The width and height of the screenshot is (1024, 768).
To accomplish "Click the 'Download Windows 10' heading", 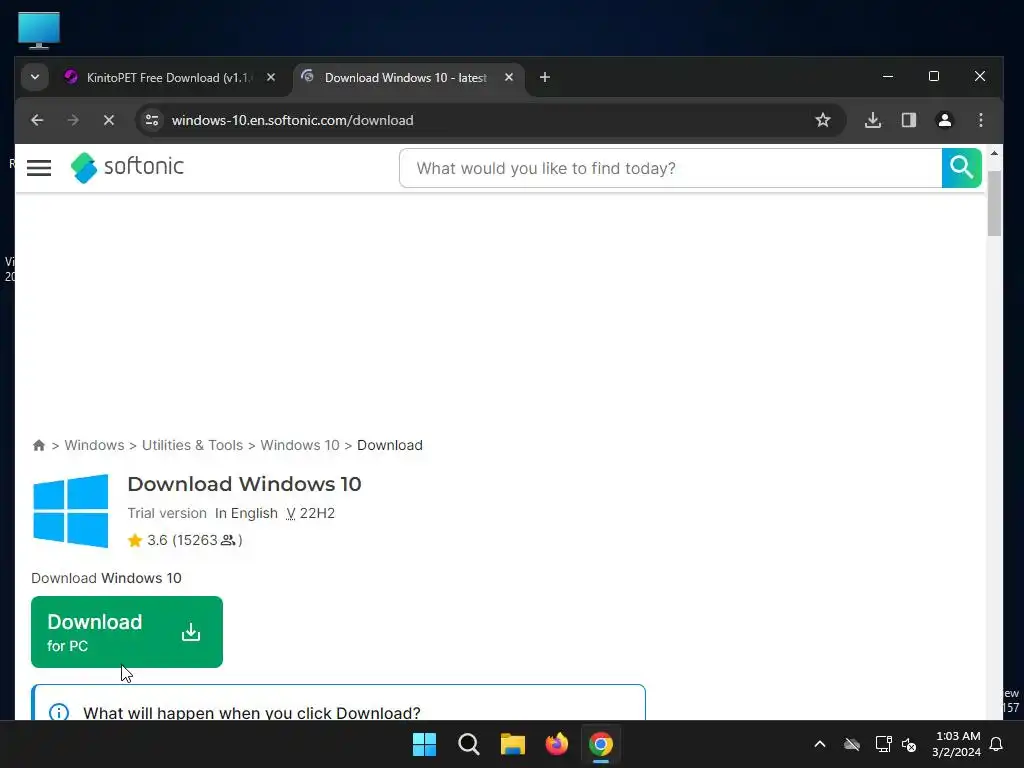I will [244, 484].
